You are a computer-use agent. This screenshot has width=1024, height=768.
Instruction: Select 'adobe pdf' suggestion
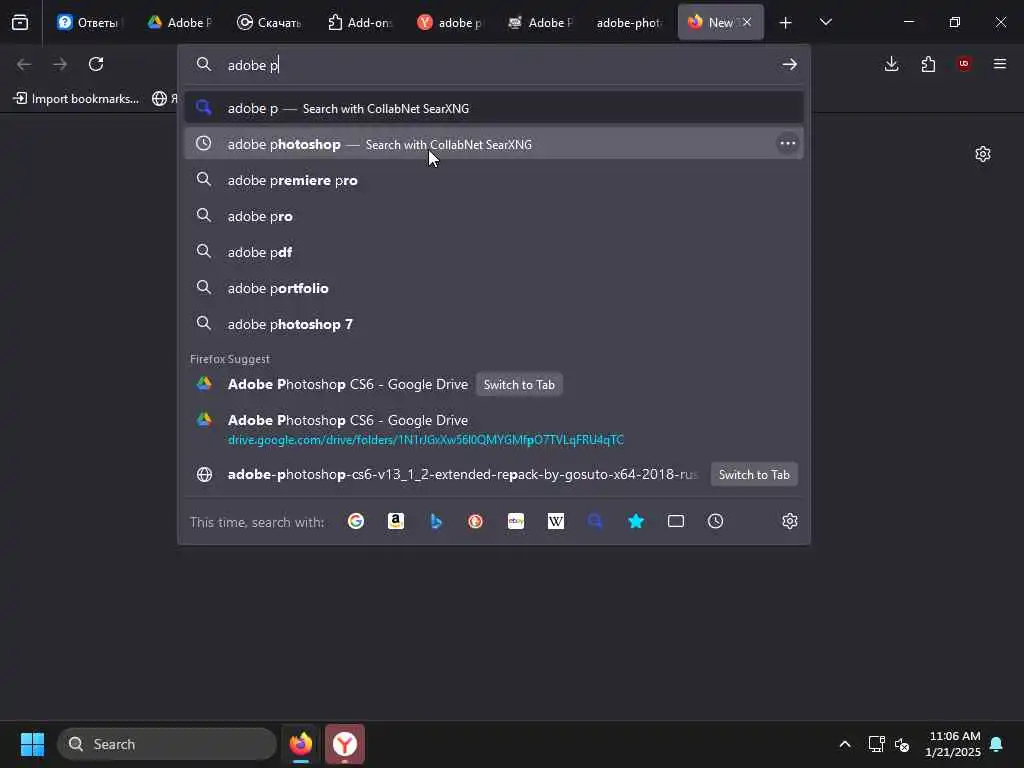coord(494,252)
